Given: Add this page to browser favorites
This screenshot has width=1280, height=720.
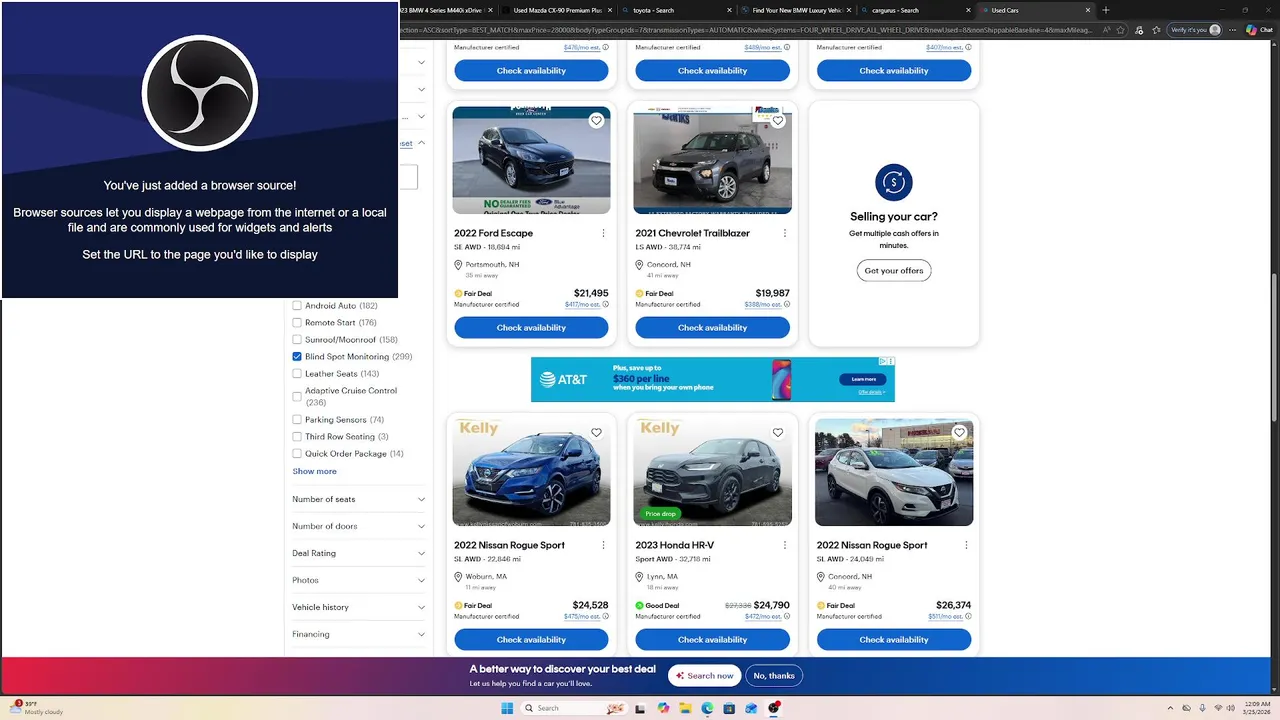Looking at the screenshot, I should [1123, 30].
